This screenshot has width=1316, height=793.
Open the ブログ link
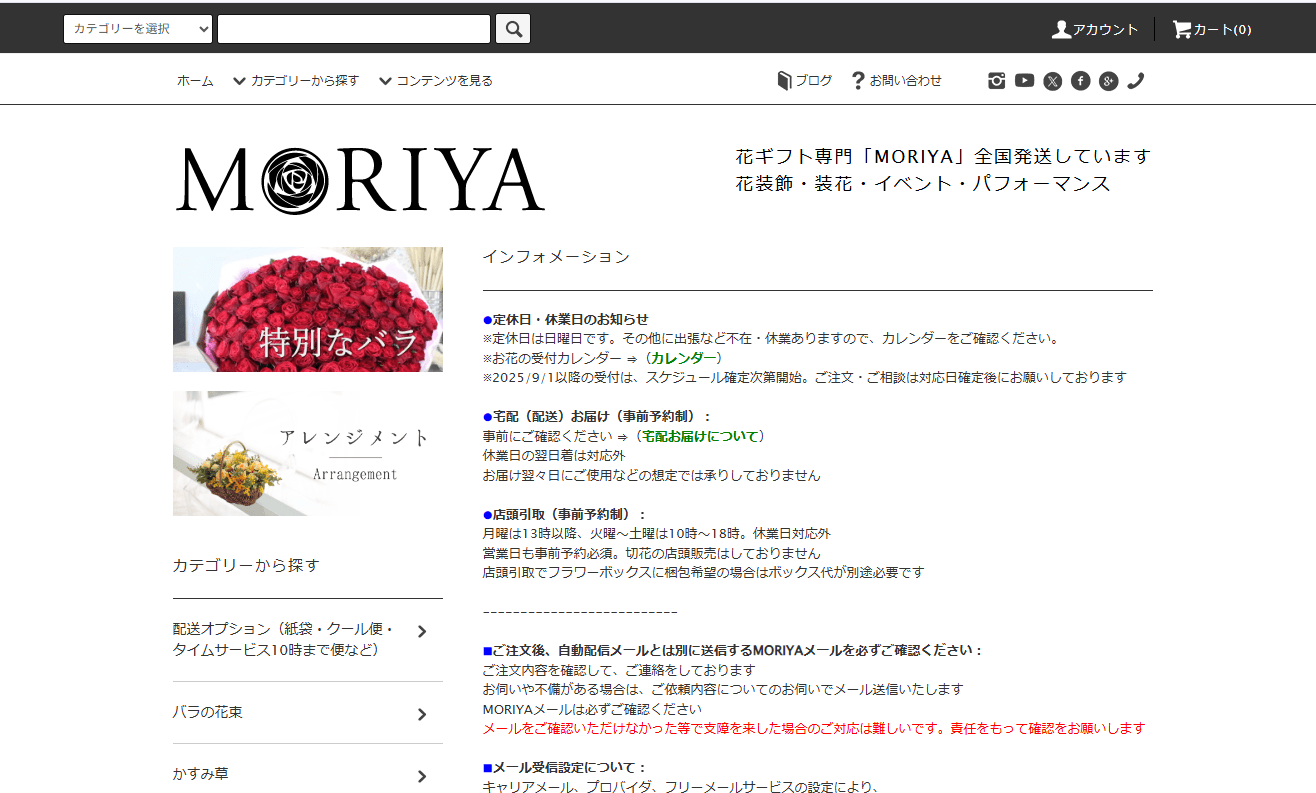click(x=813, y=81)
